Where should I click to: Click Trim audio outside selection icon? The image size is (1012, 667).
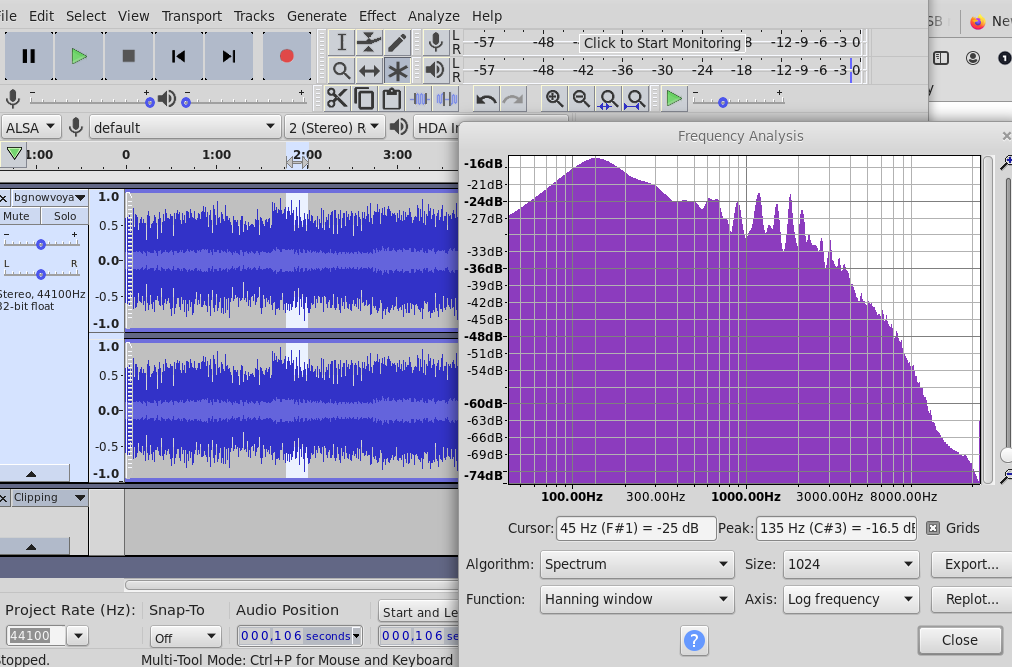point(420,99)
